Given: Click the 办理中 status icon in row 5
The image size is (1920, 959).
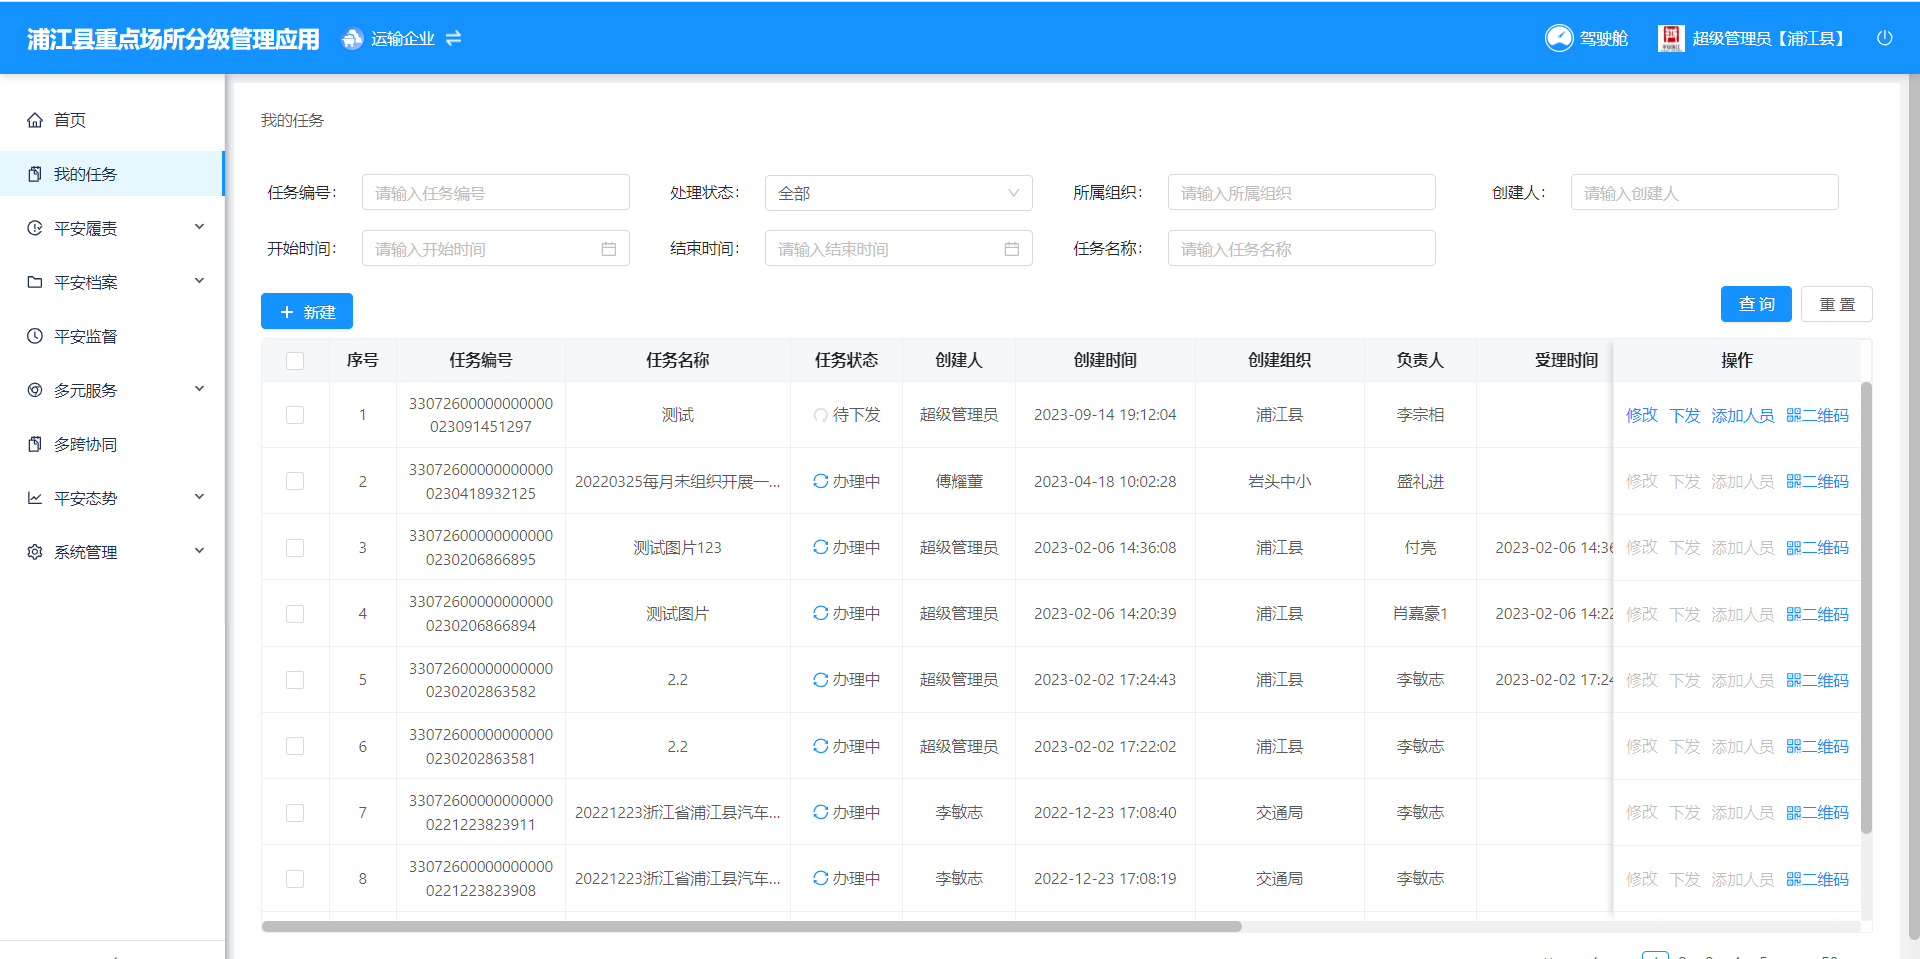Looking at the screenshot, I should pos(820,680).
